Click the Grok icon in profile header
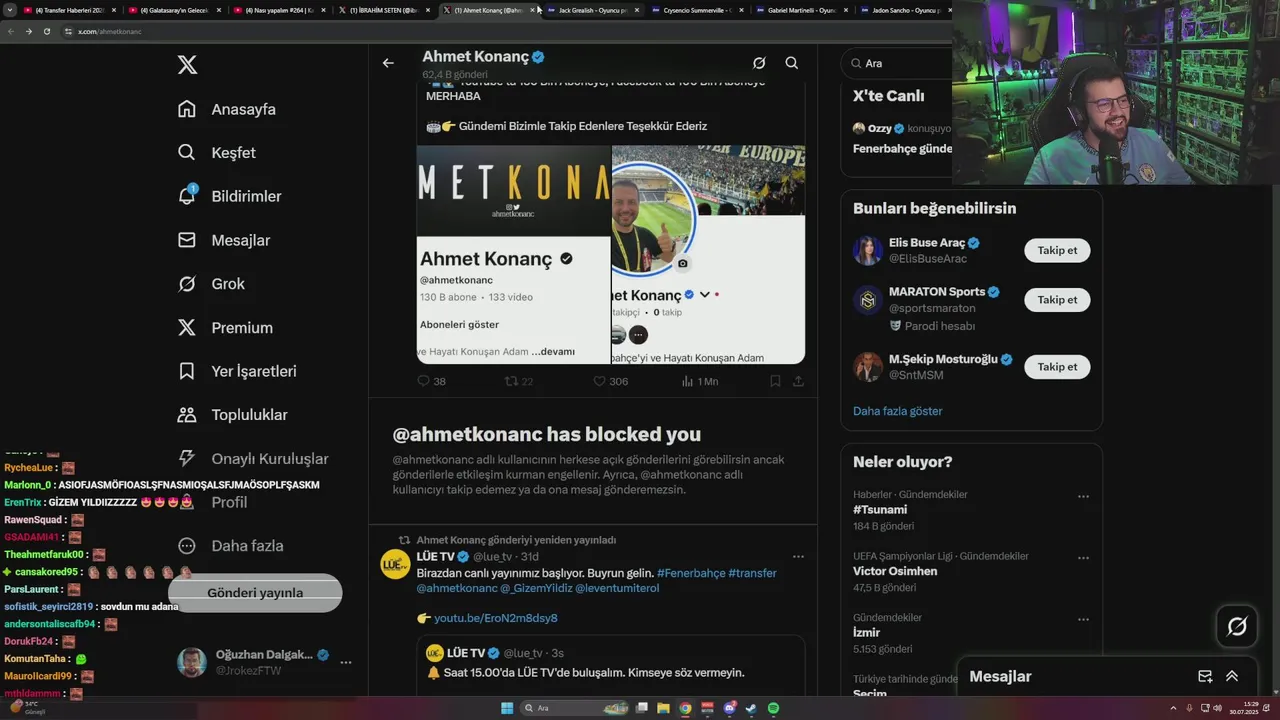 pos(759,63)
